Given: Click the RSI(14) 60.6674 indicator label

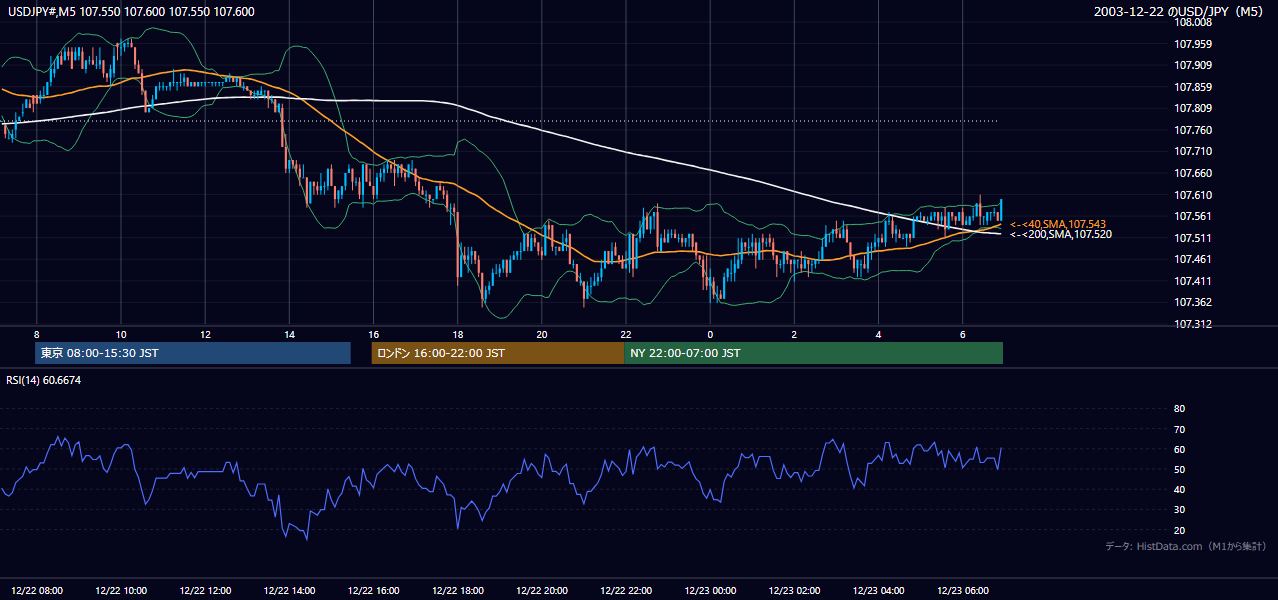Looking at the screenshot, I should (44, 380).
